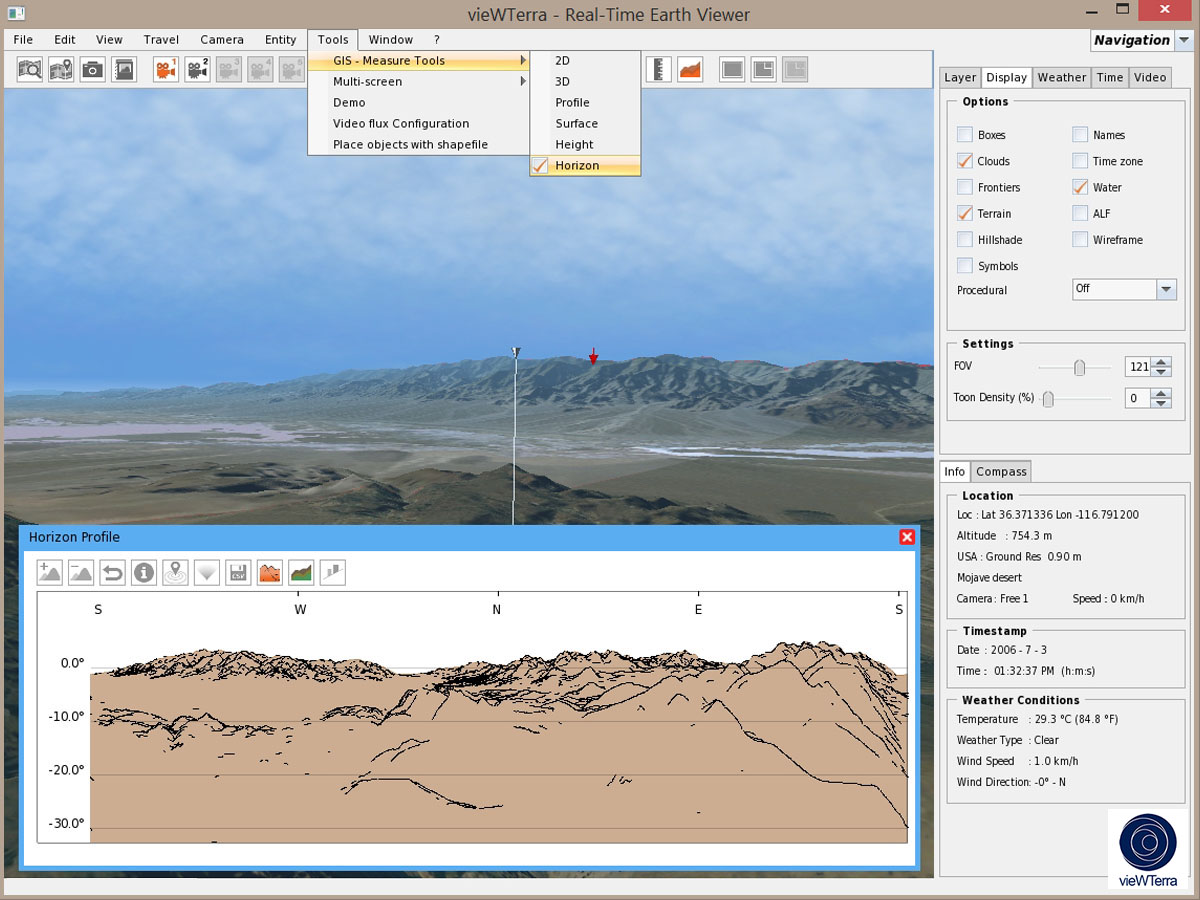The width and height of the screenshot is (1200, 900).
Task: Expand the GIS - Measure Tools submenu
Action: coord(419,61)
